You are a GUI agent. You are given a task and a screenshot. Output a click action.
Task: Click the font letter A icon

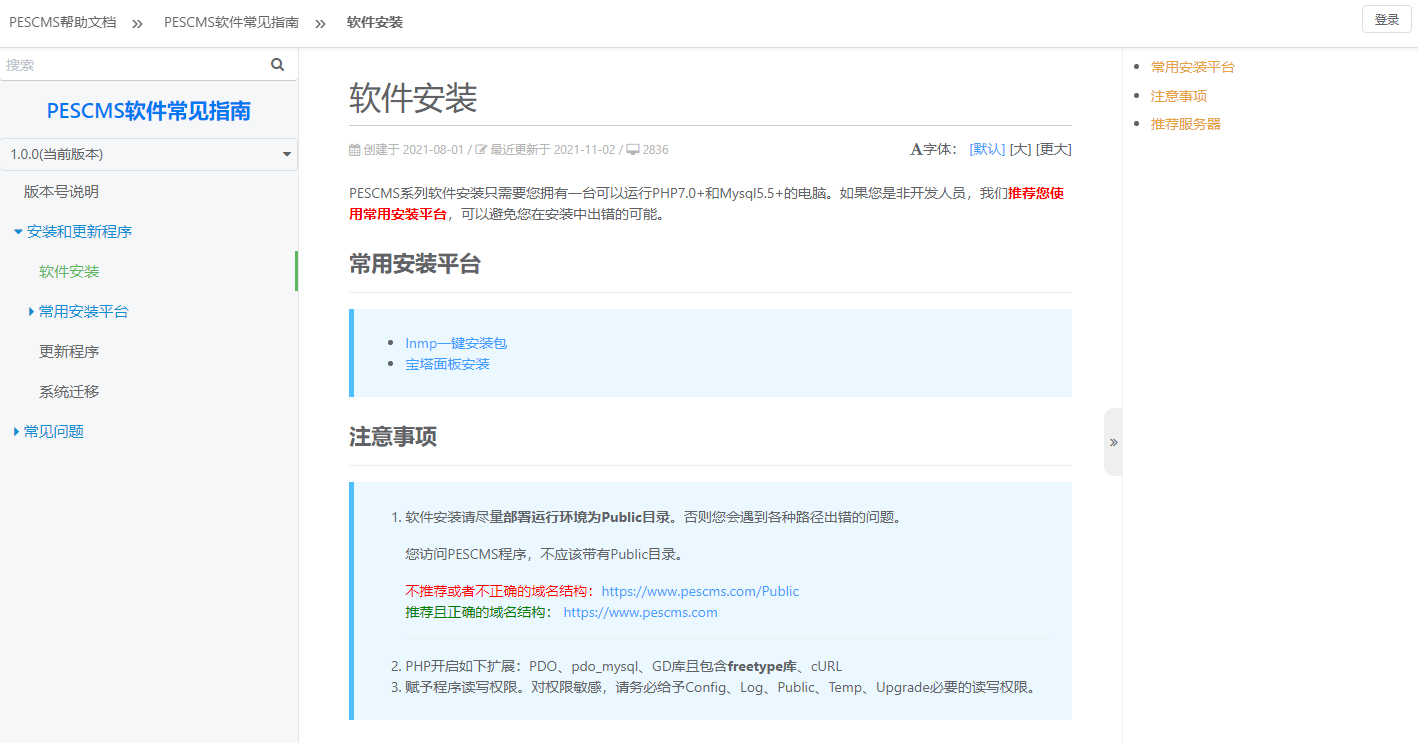(916, 150)
